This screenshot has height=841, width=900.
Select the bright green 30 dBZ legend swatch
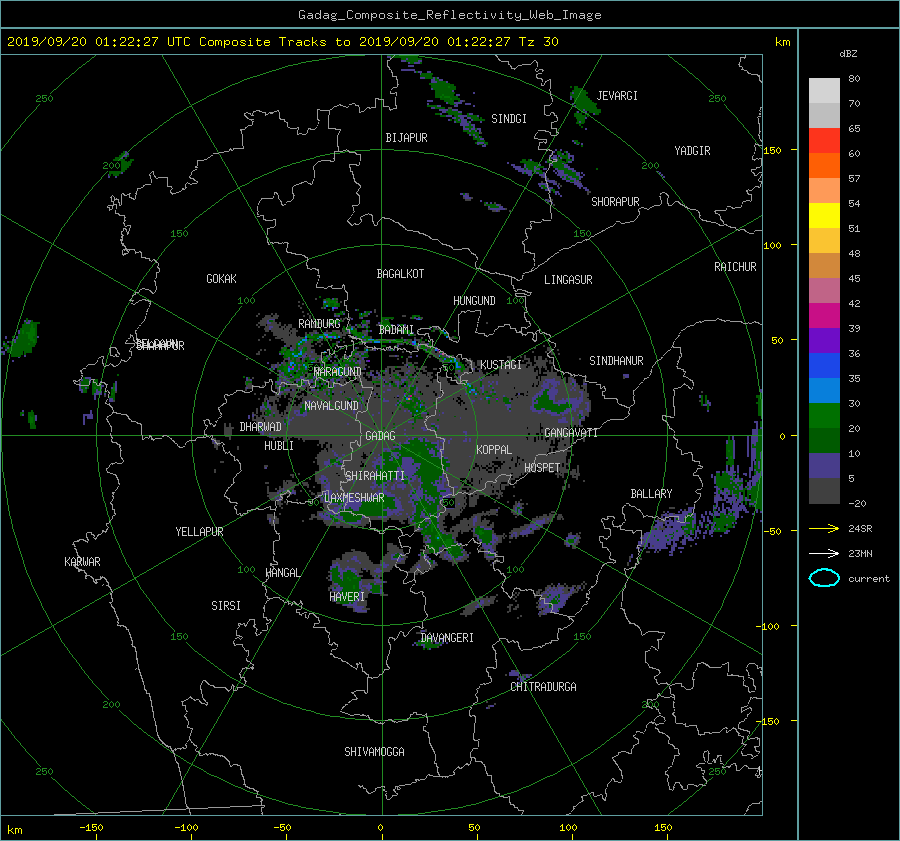click(x=824, y=415)
